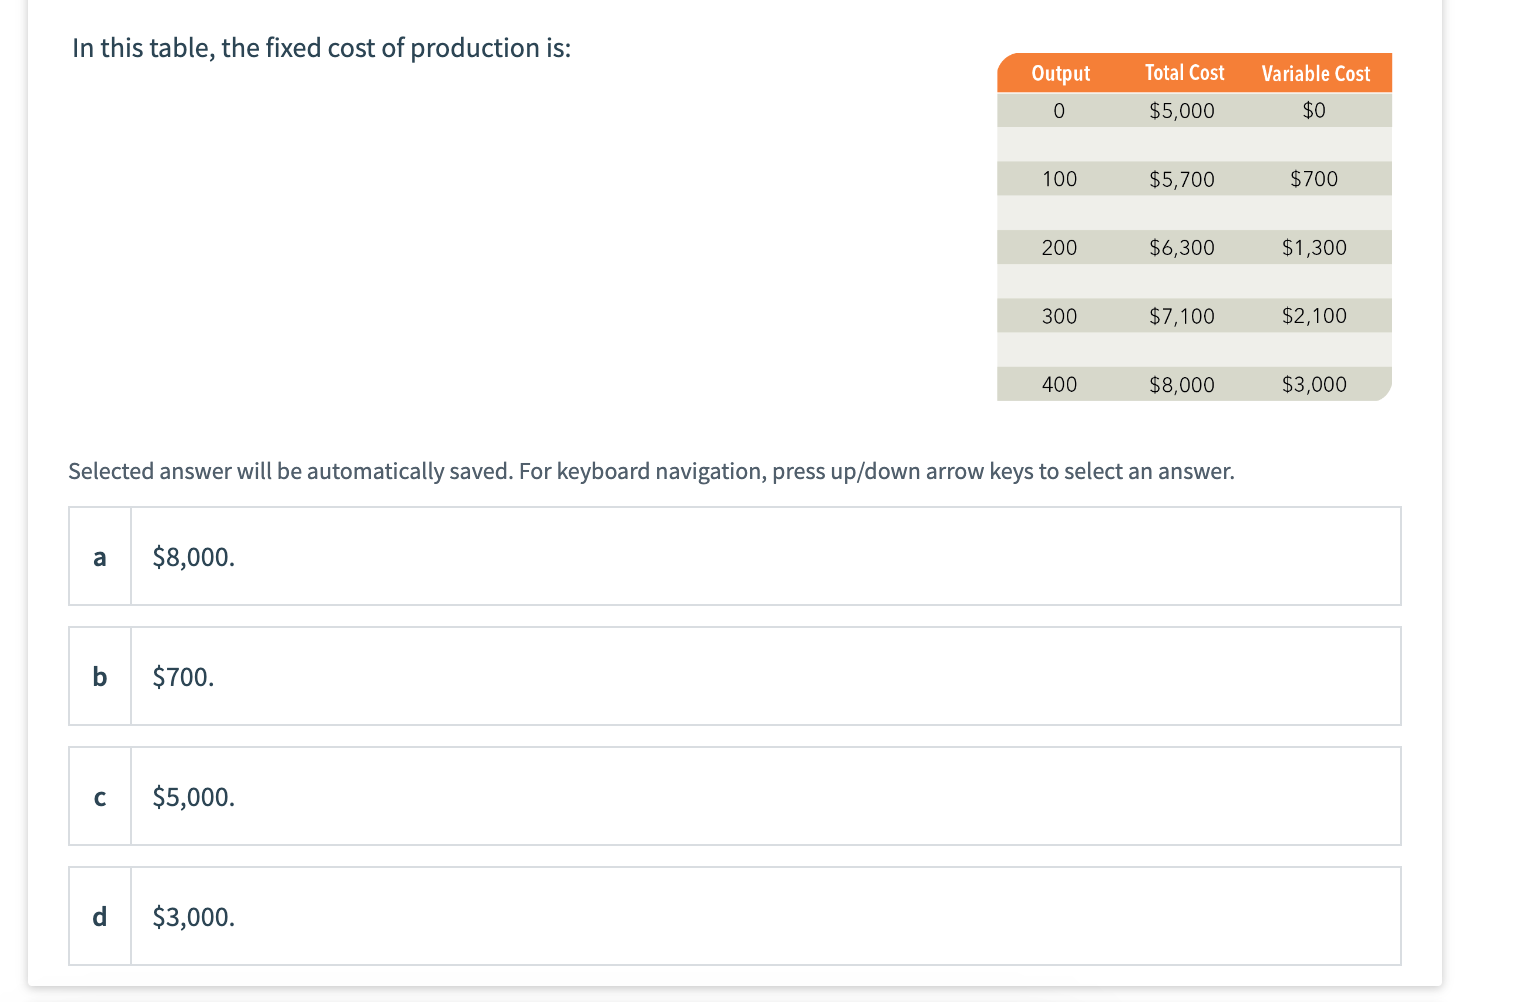Click the question text about fixed cost
1516x1002 pixels.
[x=321, y=47]
